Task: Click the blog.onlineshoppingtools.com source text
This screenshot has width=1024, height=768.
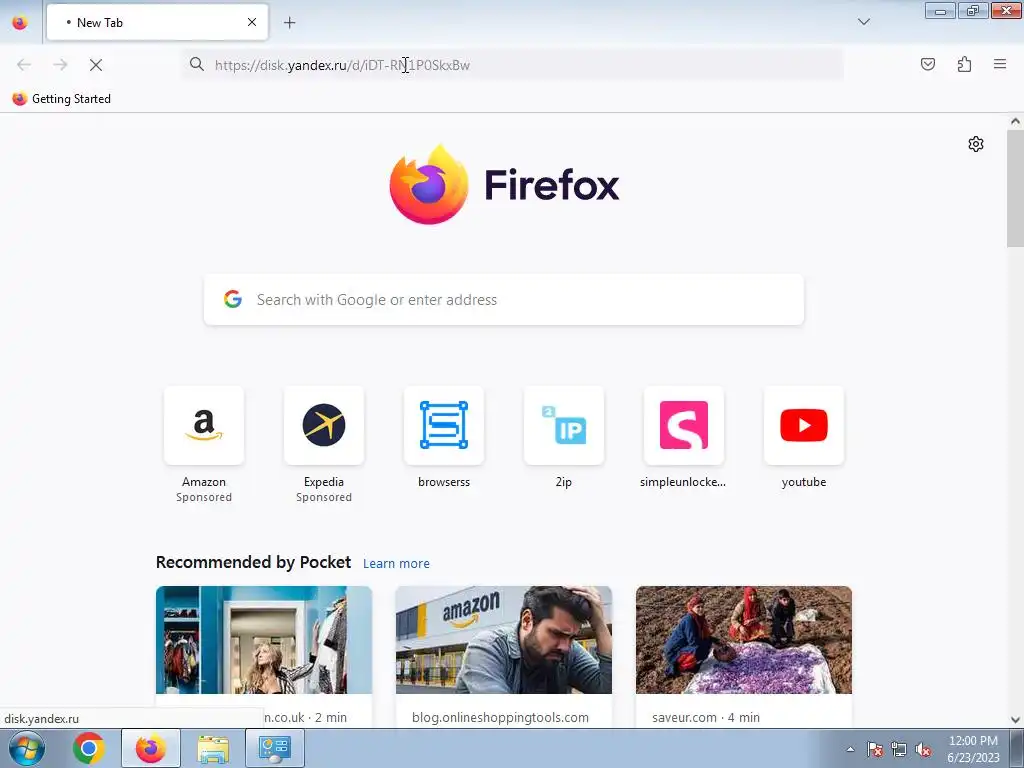Action: [x=500, y=717]
